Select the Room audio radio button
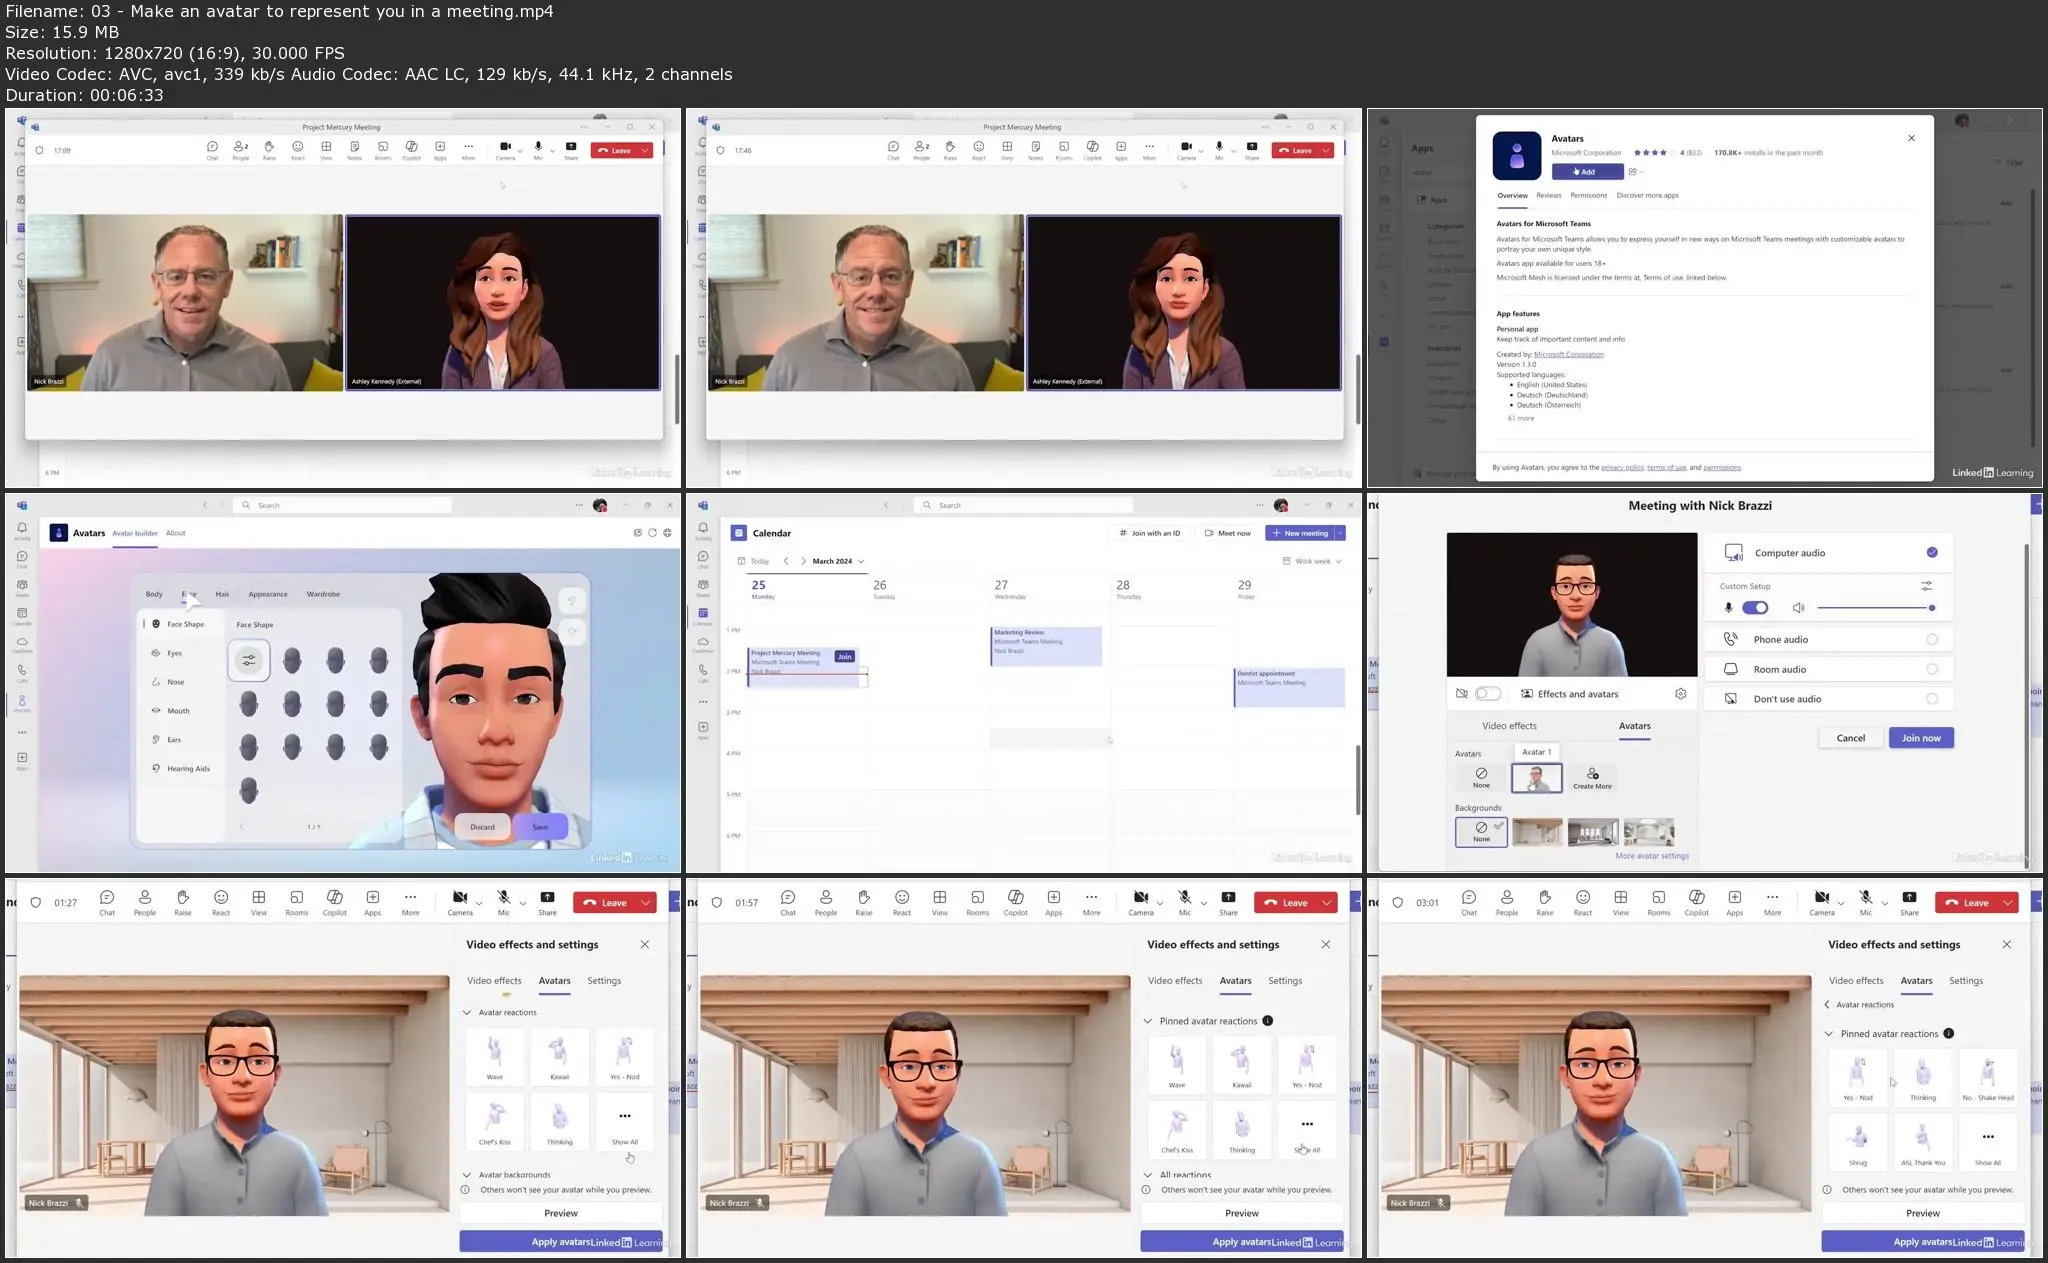 [x=1932, y=669]
